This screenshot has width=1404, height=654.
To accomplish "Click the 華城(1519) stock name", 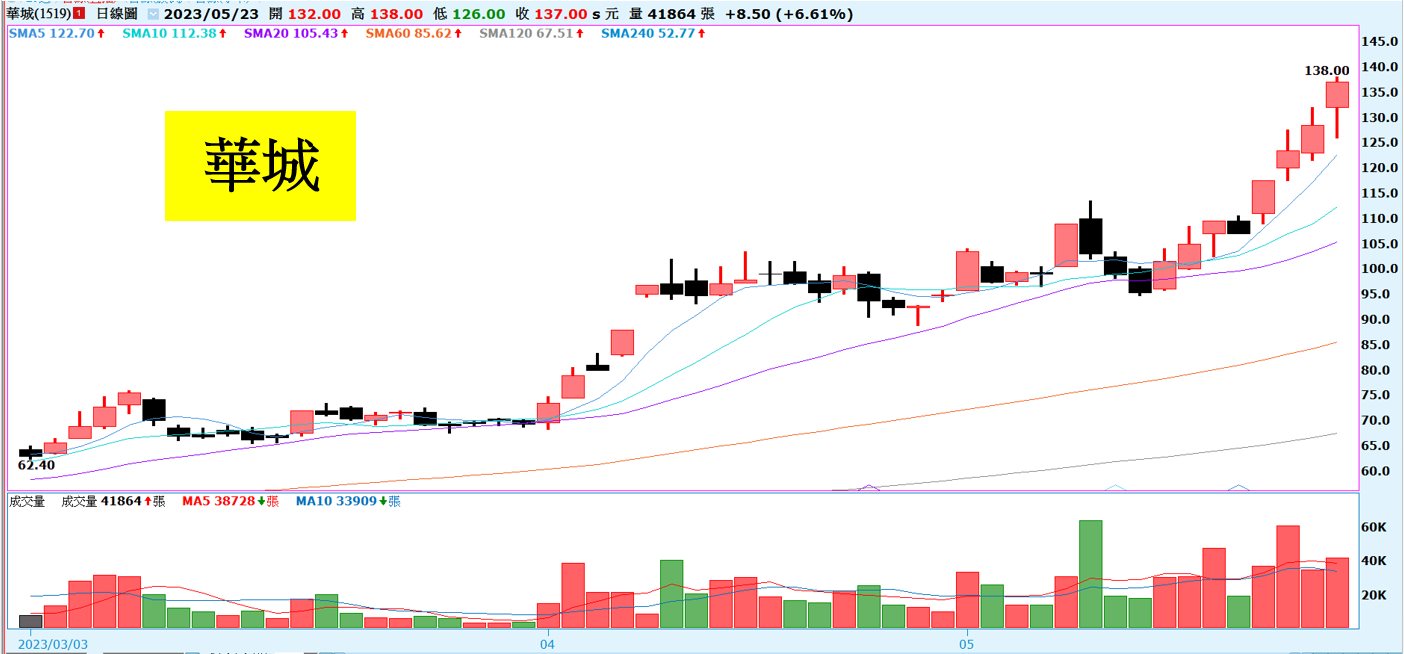I will 38,14.
